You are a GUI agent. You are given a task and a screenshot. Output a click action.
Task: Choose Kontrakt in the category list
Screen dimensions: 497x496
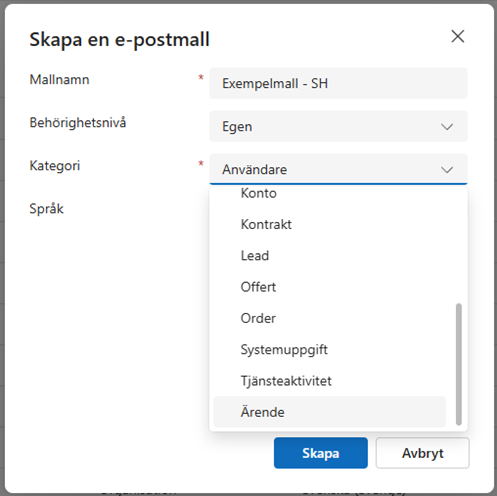[330, 224]
